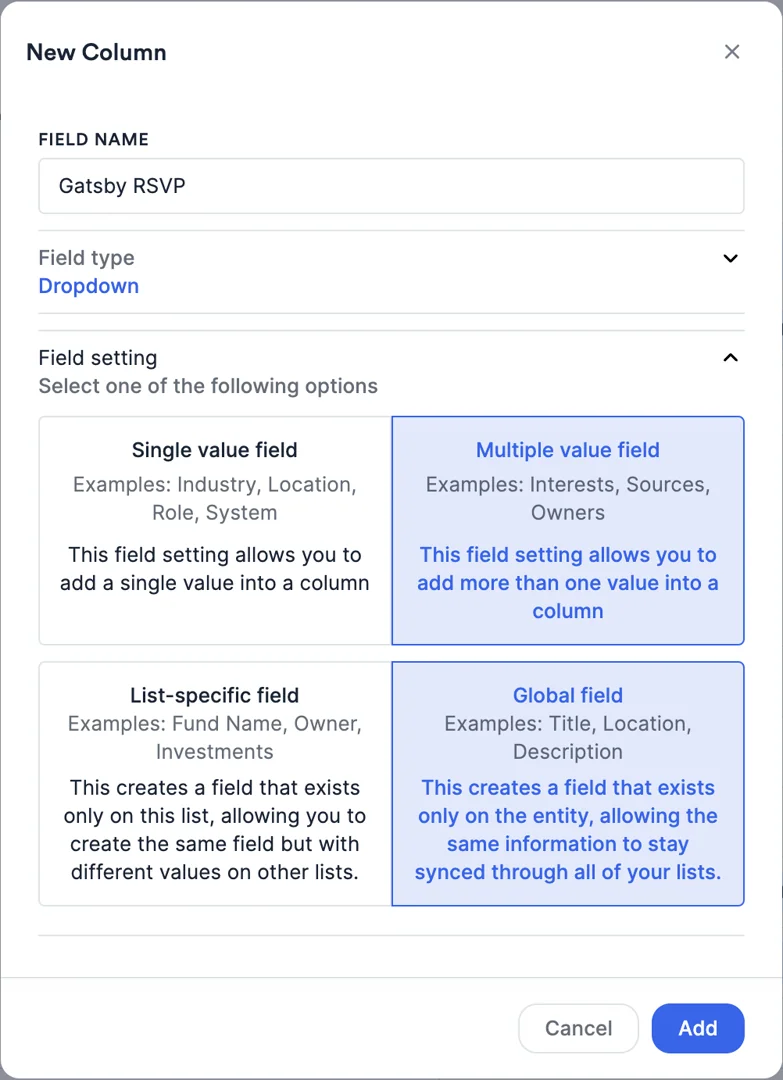Image resolution: width=783 pixels, height=1080 pixels.
Task: Close the New Column dialog
Action: (x=731, y=51)
